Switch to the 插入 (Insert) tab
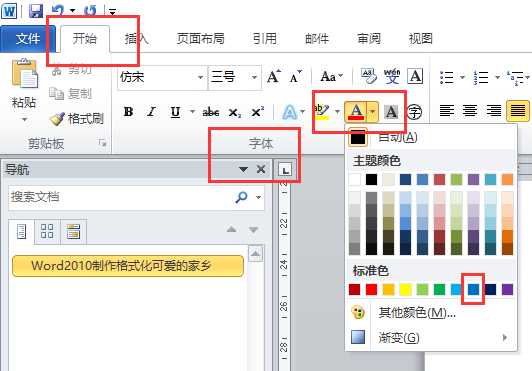The image size is (532, 371). [x=136, y=39]
